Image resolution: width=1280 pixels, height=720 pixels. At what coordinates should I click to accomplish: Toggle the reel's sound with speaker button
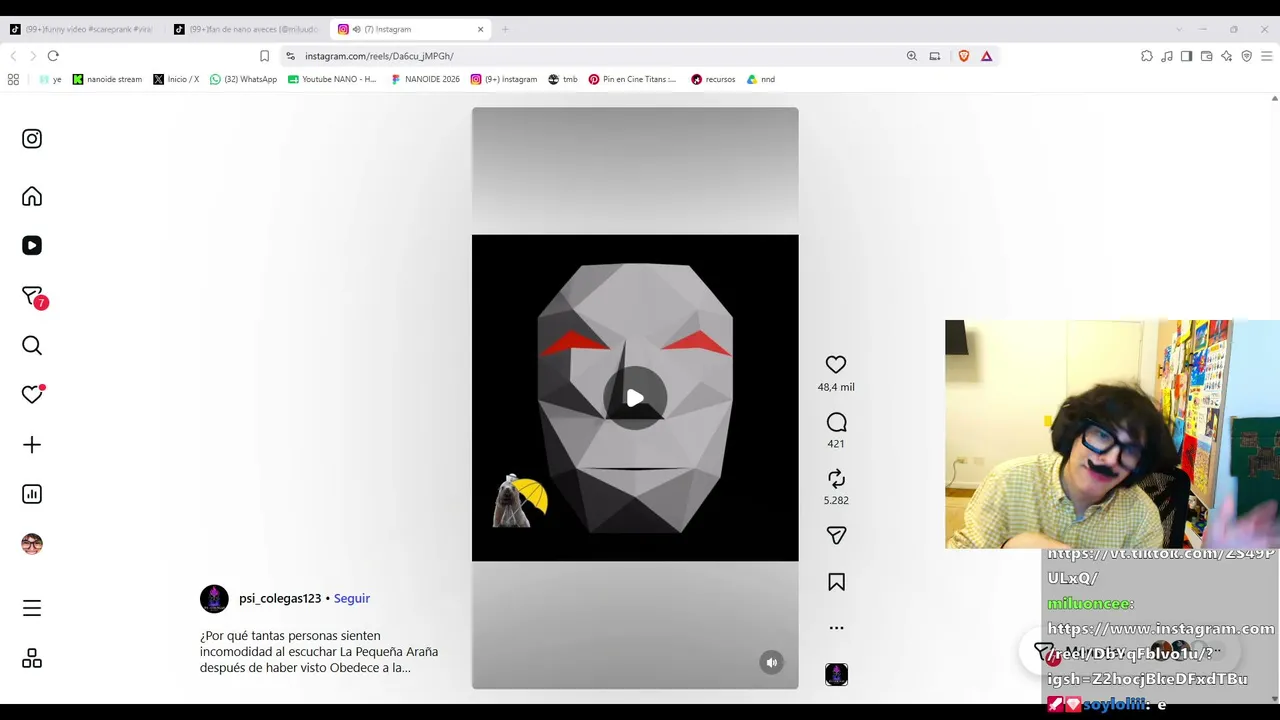pos(771,662)
